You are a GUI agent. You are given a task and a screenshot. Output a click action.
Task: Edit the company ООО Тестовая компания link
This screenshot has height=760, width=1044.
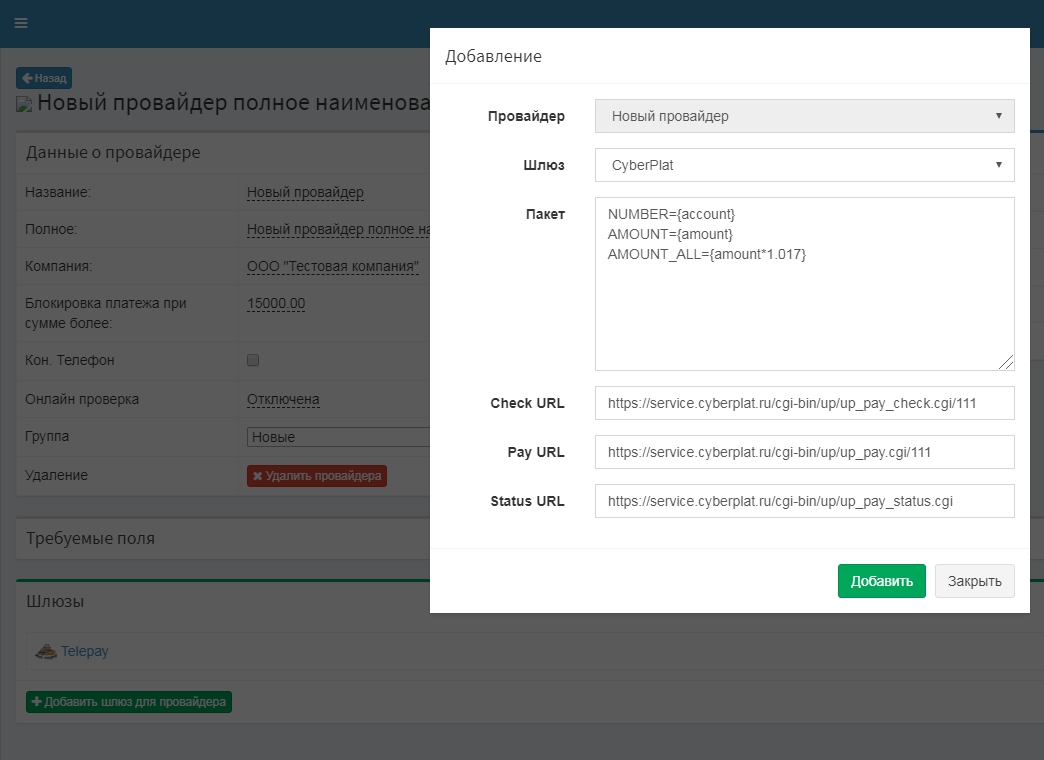point(332,267)
